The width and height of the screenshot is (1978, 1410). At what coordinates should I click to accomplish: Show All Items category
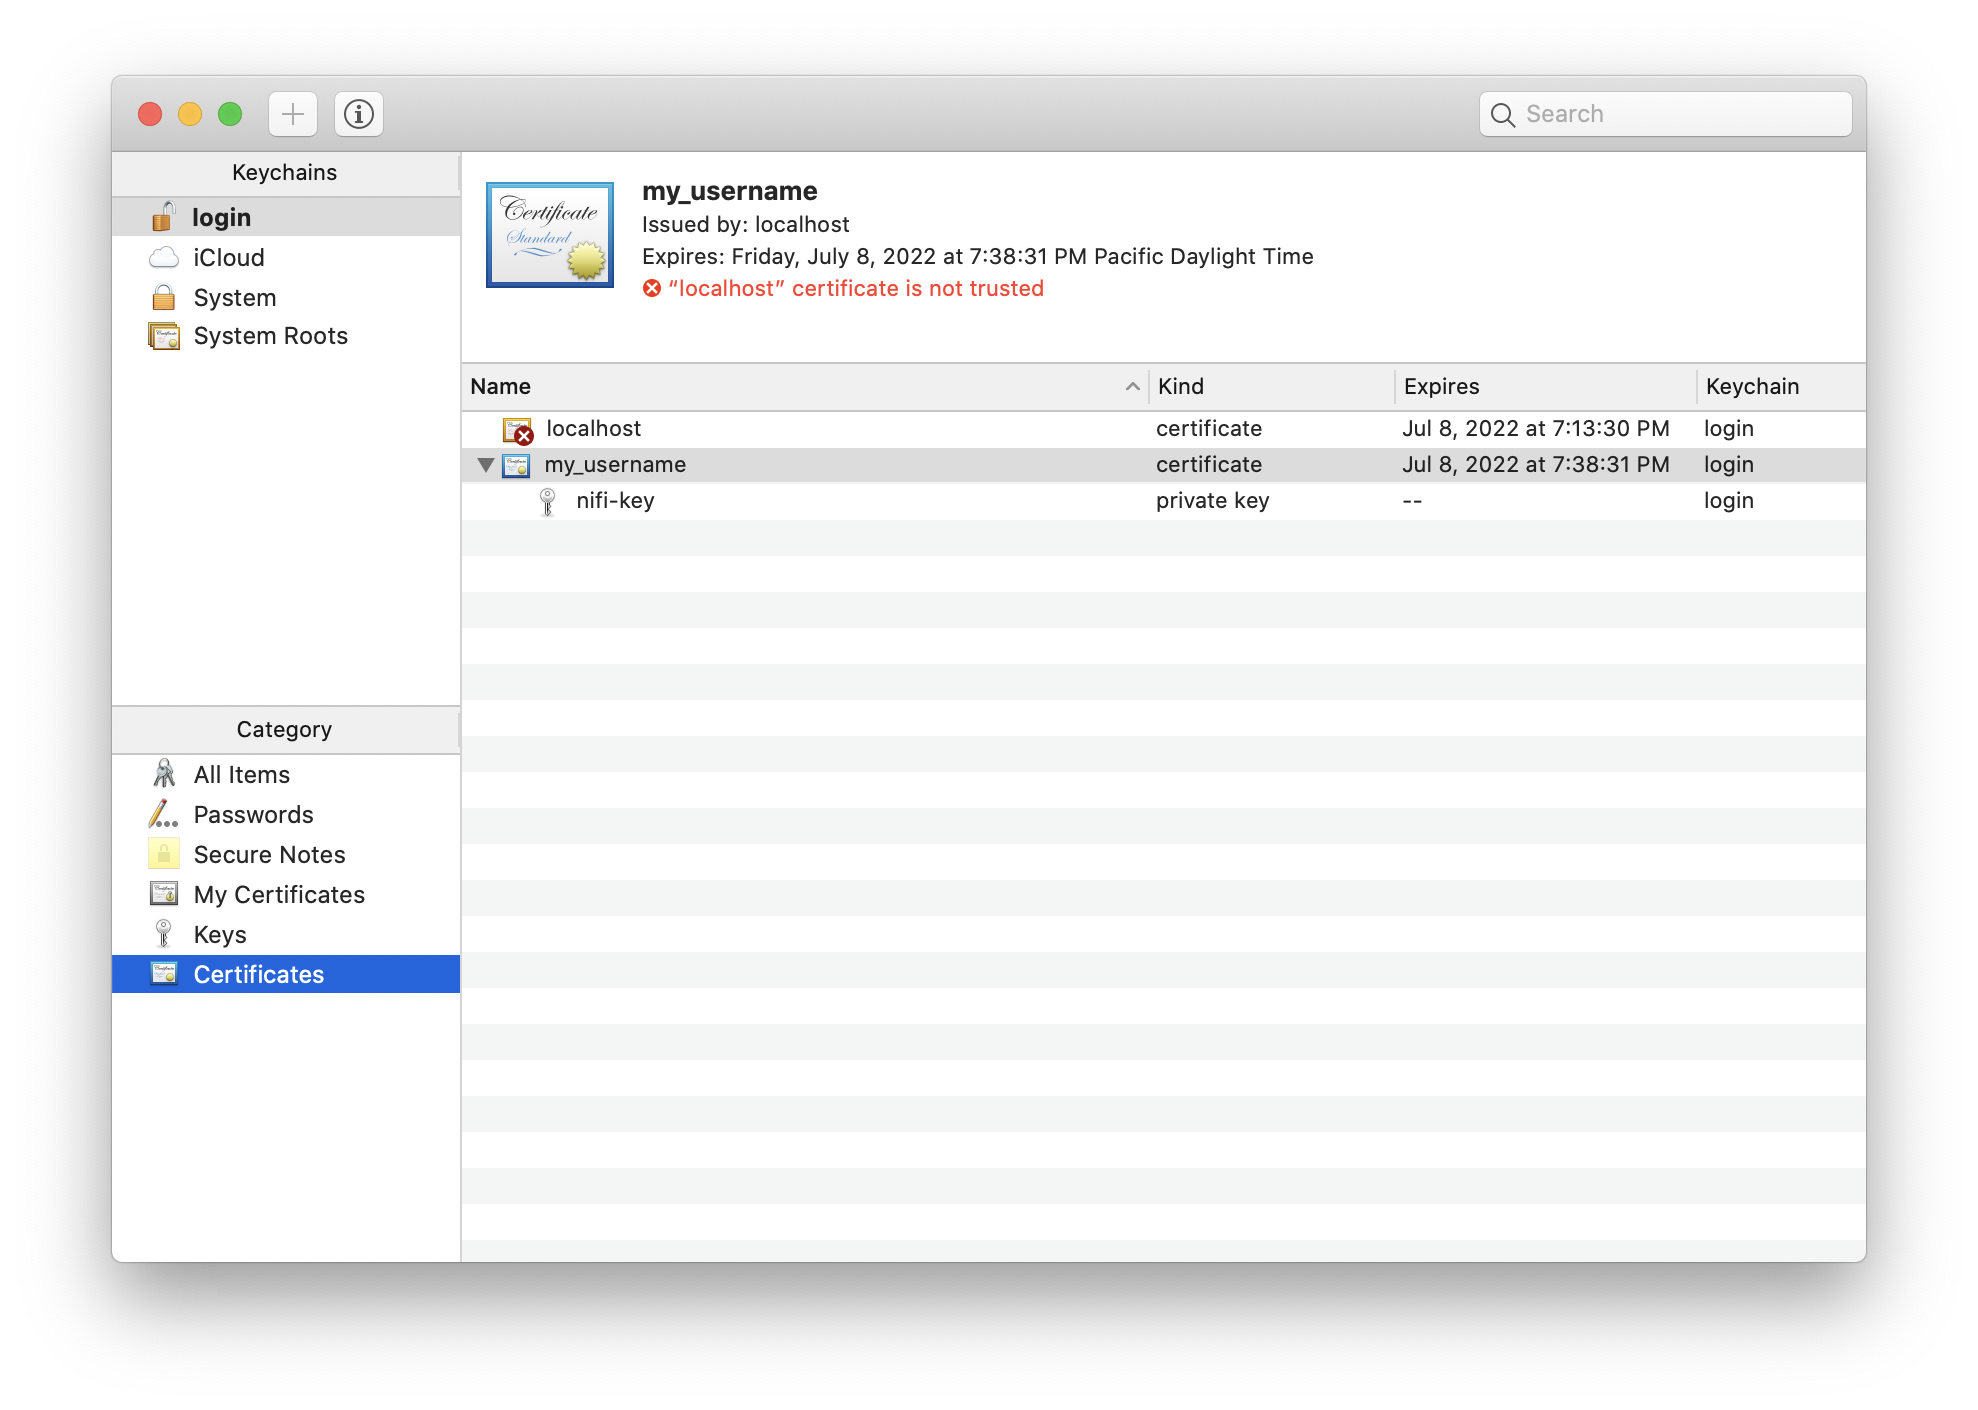tap(241, 775)
